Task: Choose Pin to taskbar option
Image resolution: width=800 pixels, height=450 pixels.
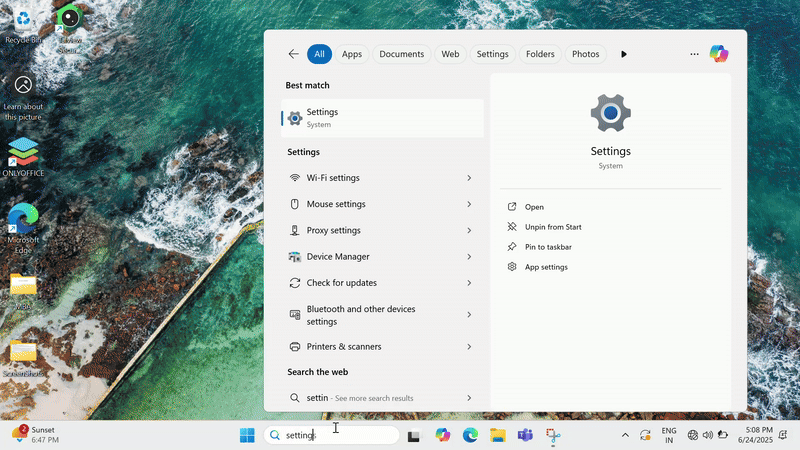Action: [548, 247]
